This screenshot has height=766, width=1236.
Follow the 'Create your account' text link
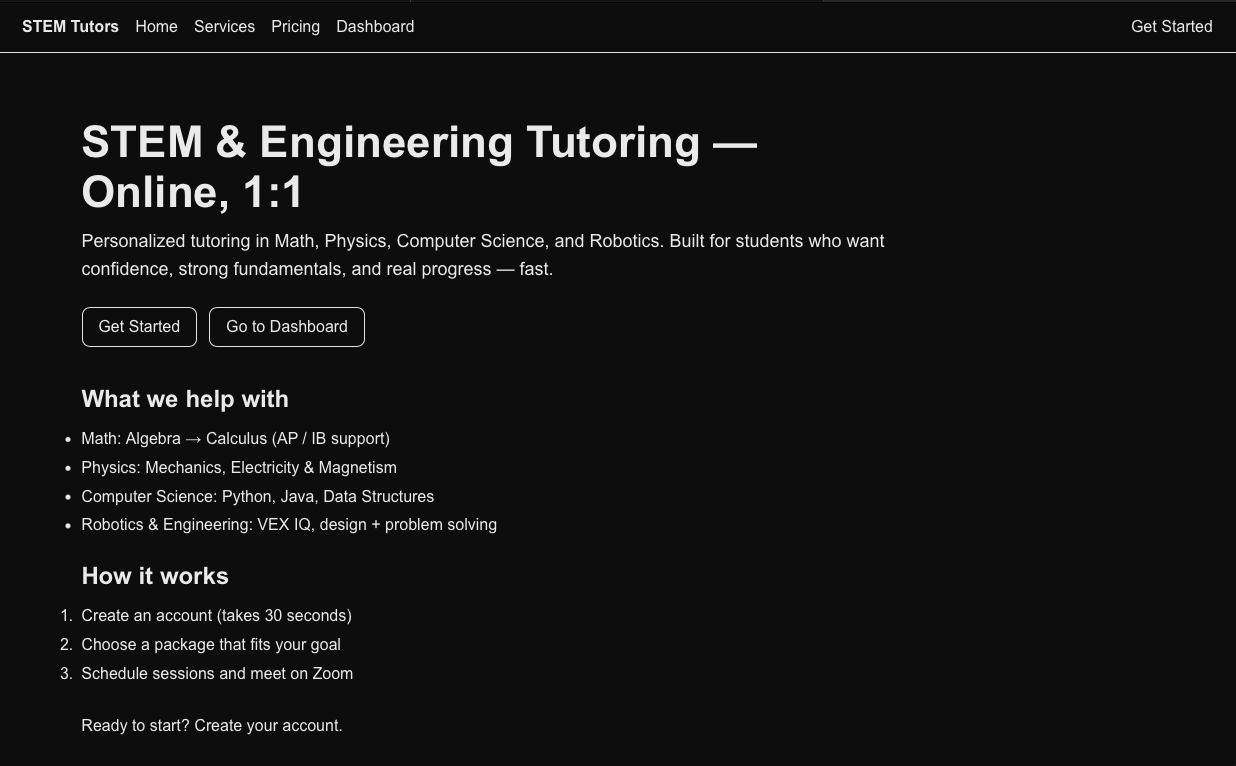click(x=268, y=726)
